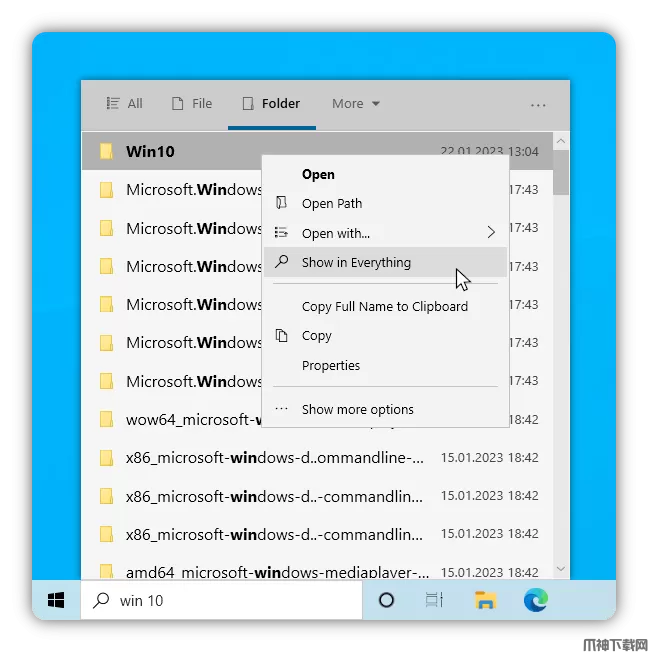Choose Show more options
The height and width of the screenshot is (652, 648).
point(357,409)
